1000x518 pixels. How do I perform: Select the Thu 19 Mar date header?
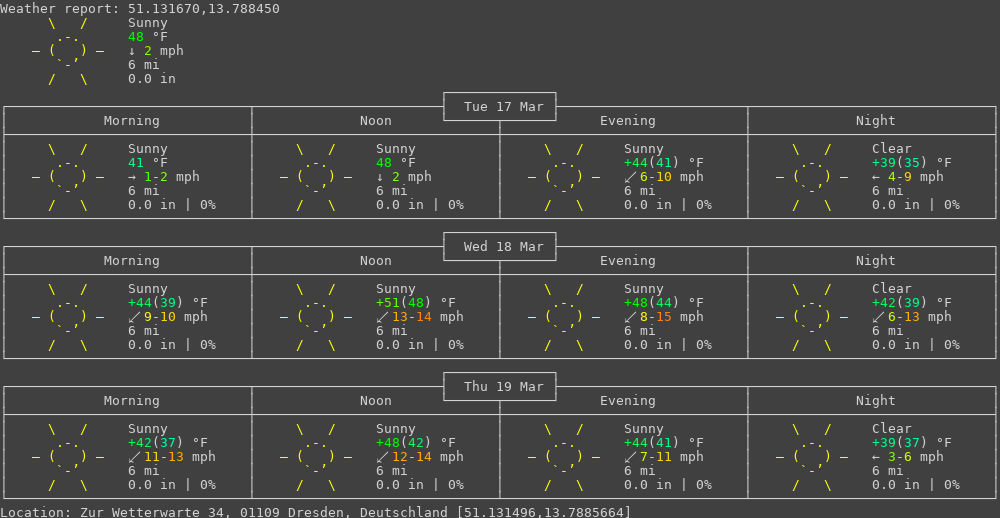coord(500,387)
